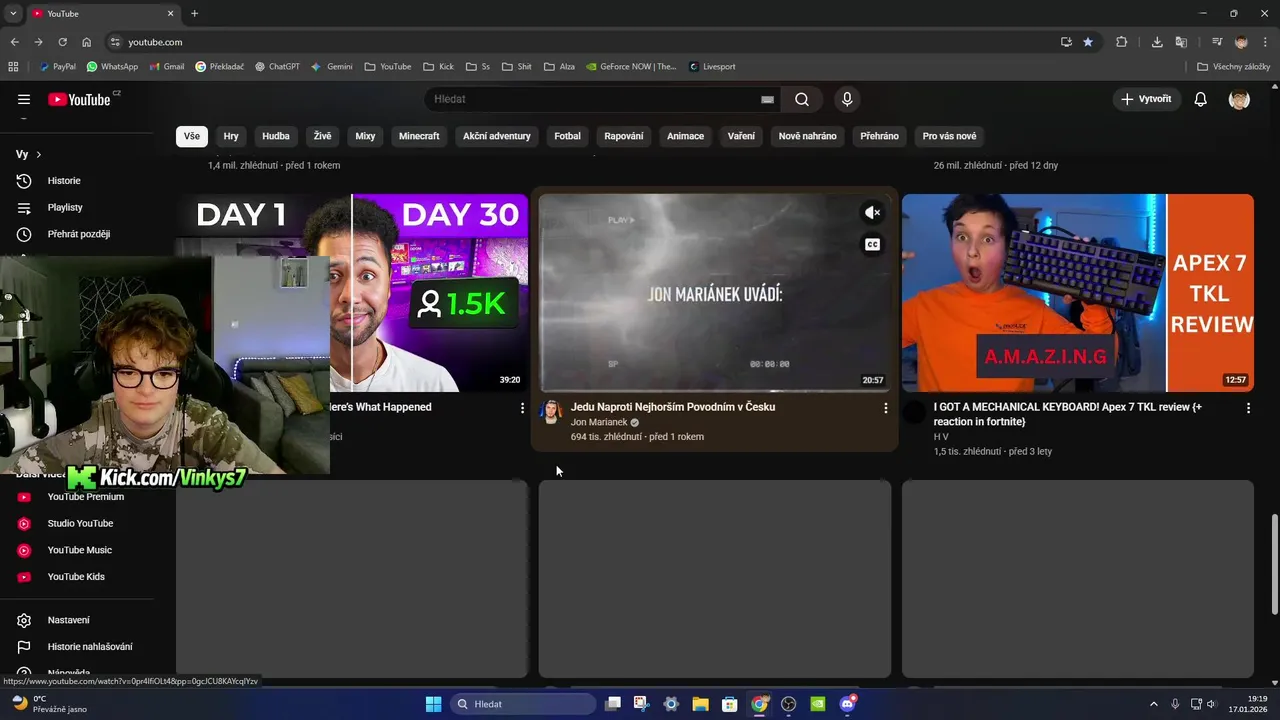Screen dimensions: 1280x720
Task: Open Všechny záložky folder
Action: pos(1233,67)
